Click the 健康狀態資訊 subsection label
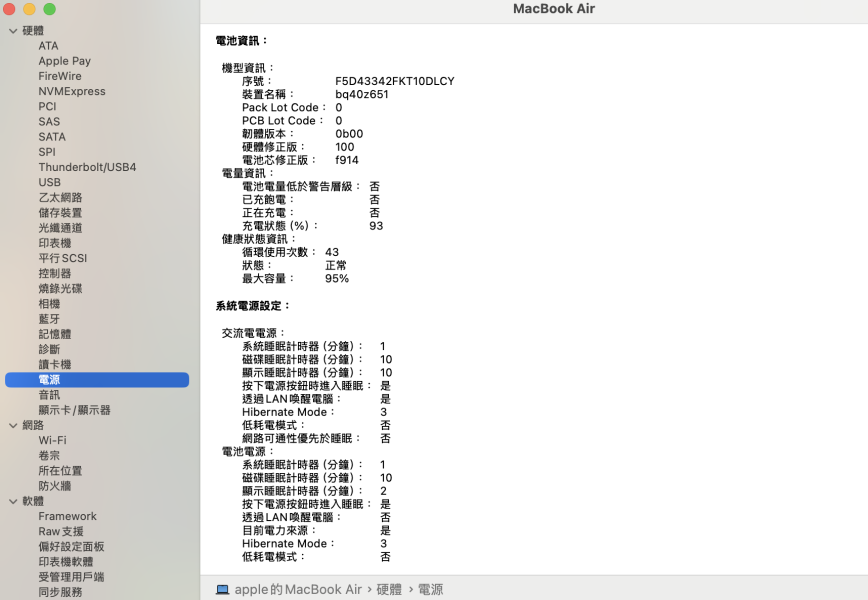The image size is (868, 600). 259,239
